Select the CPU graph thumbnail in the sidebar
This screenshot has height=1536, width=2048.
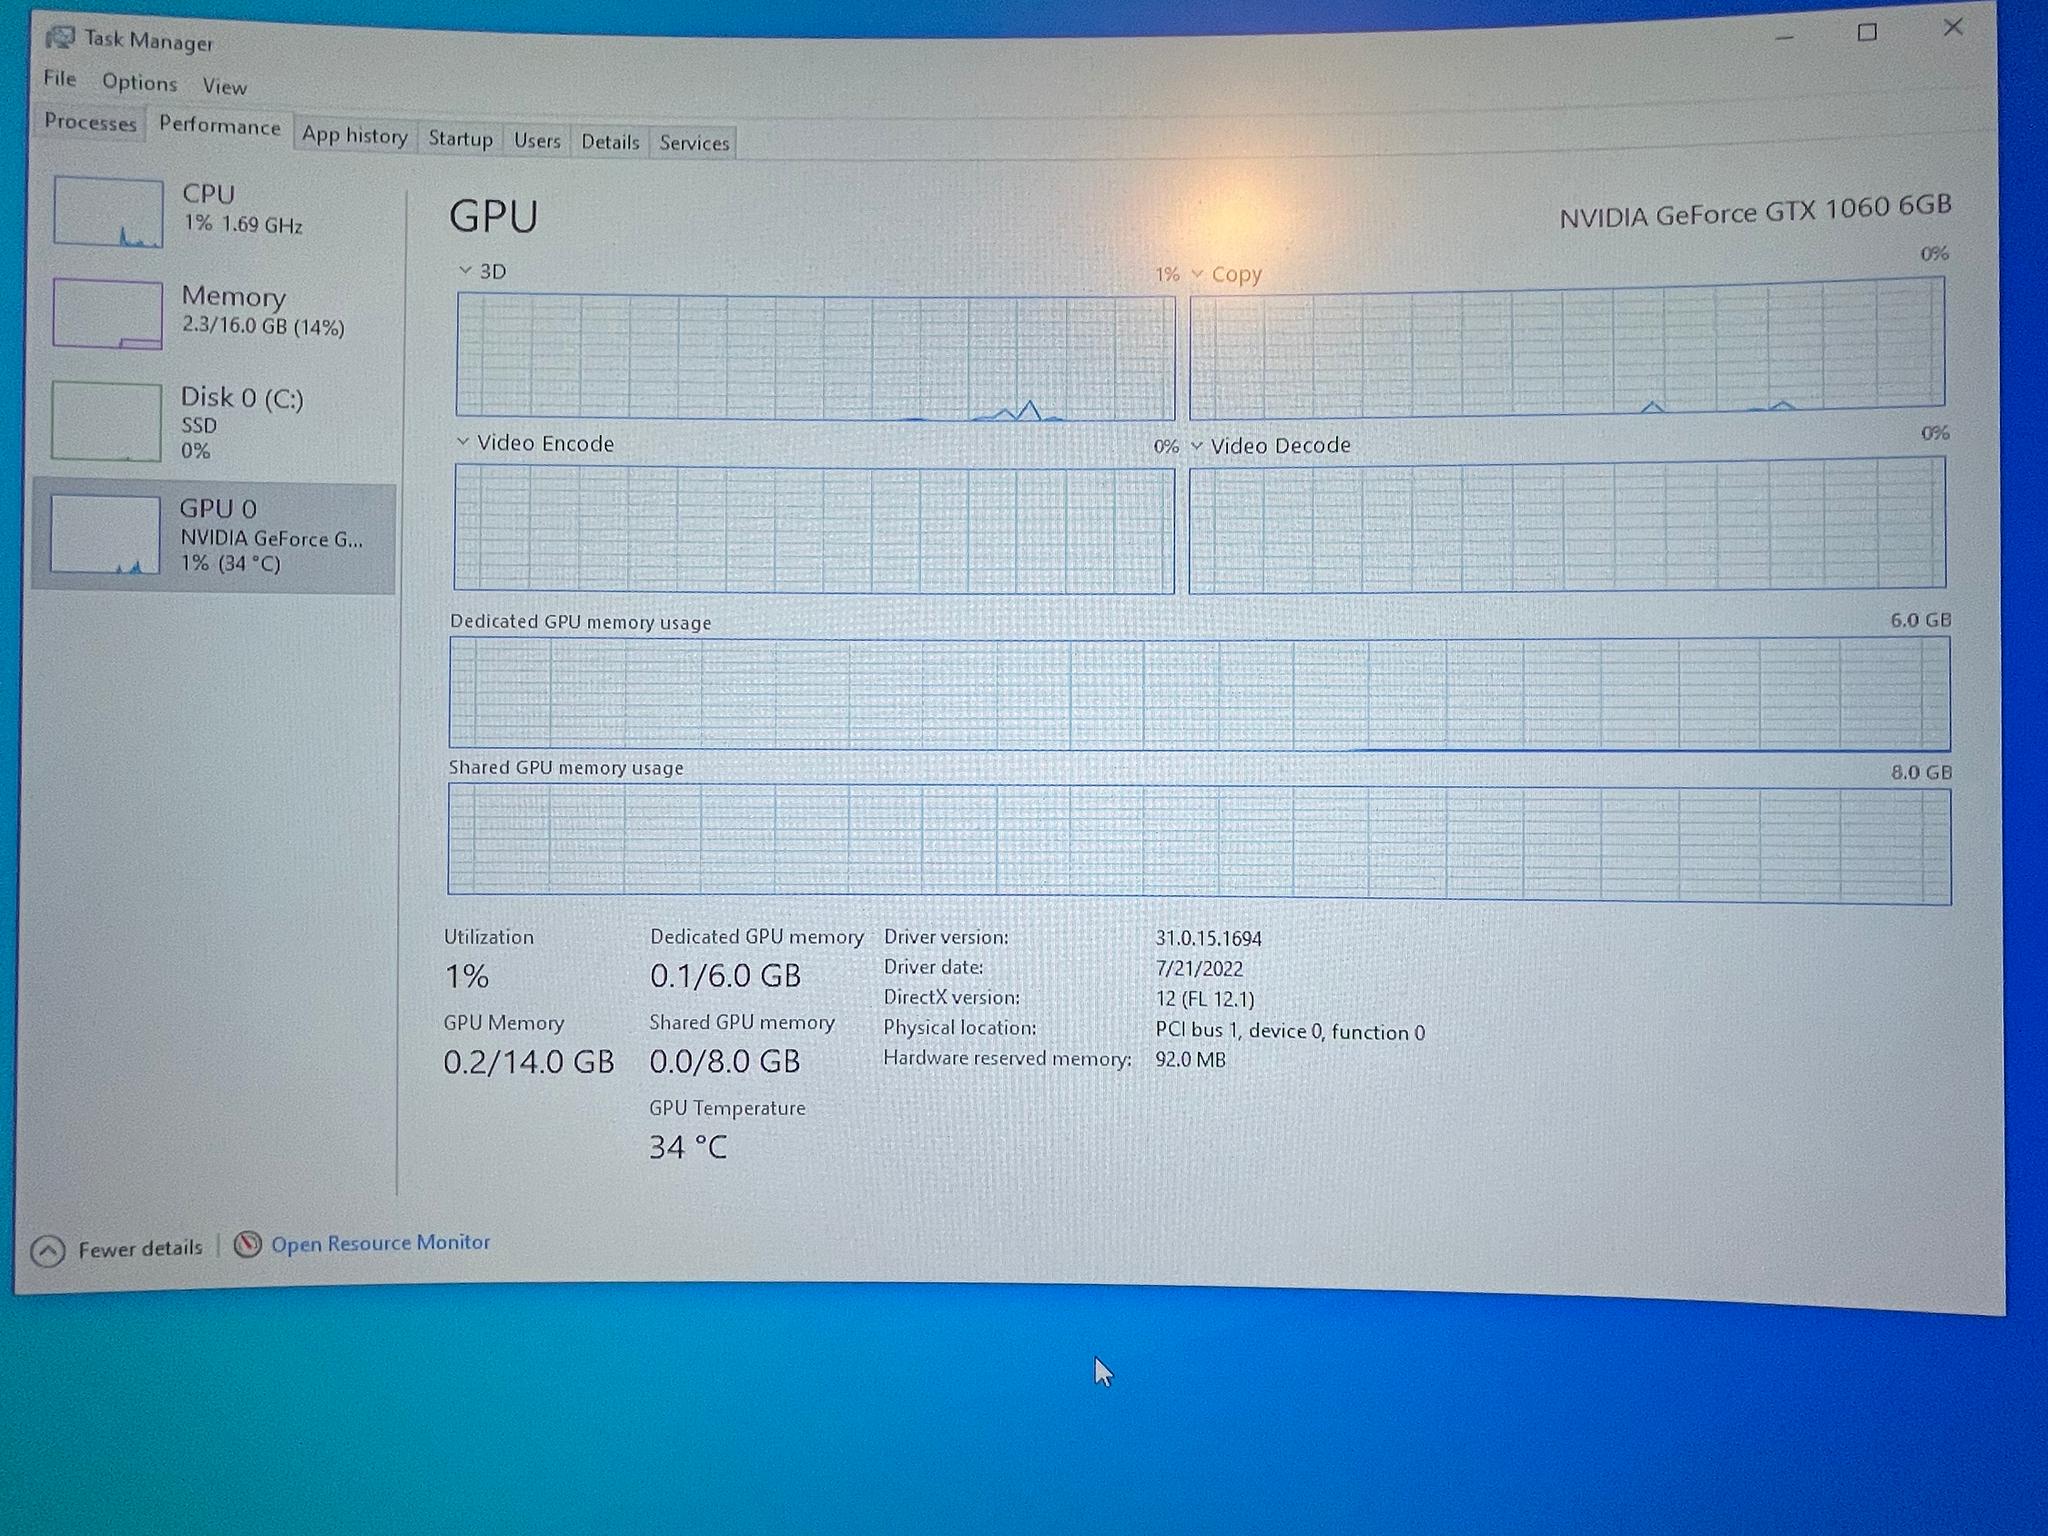(x=107, y=213)
